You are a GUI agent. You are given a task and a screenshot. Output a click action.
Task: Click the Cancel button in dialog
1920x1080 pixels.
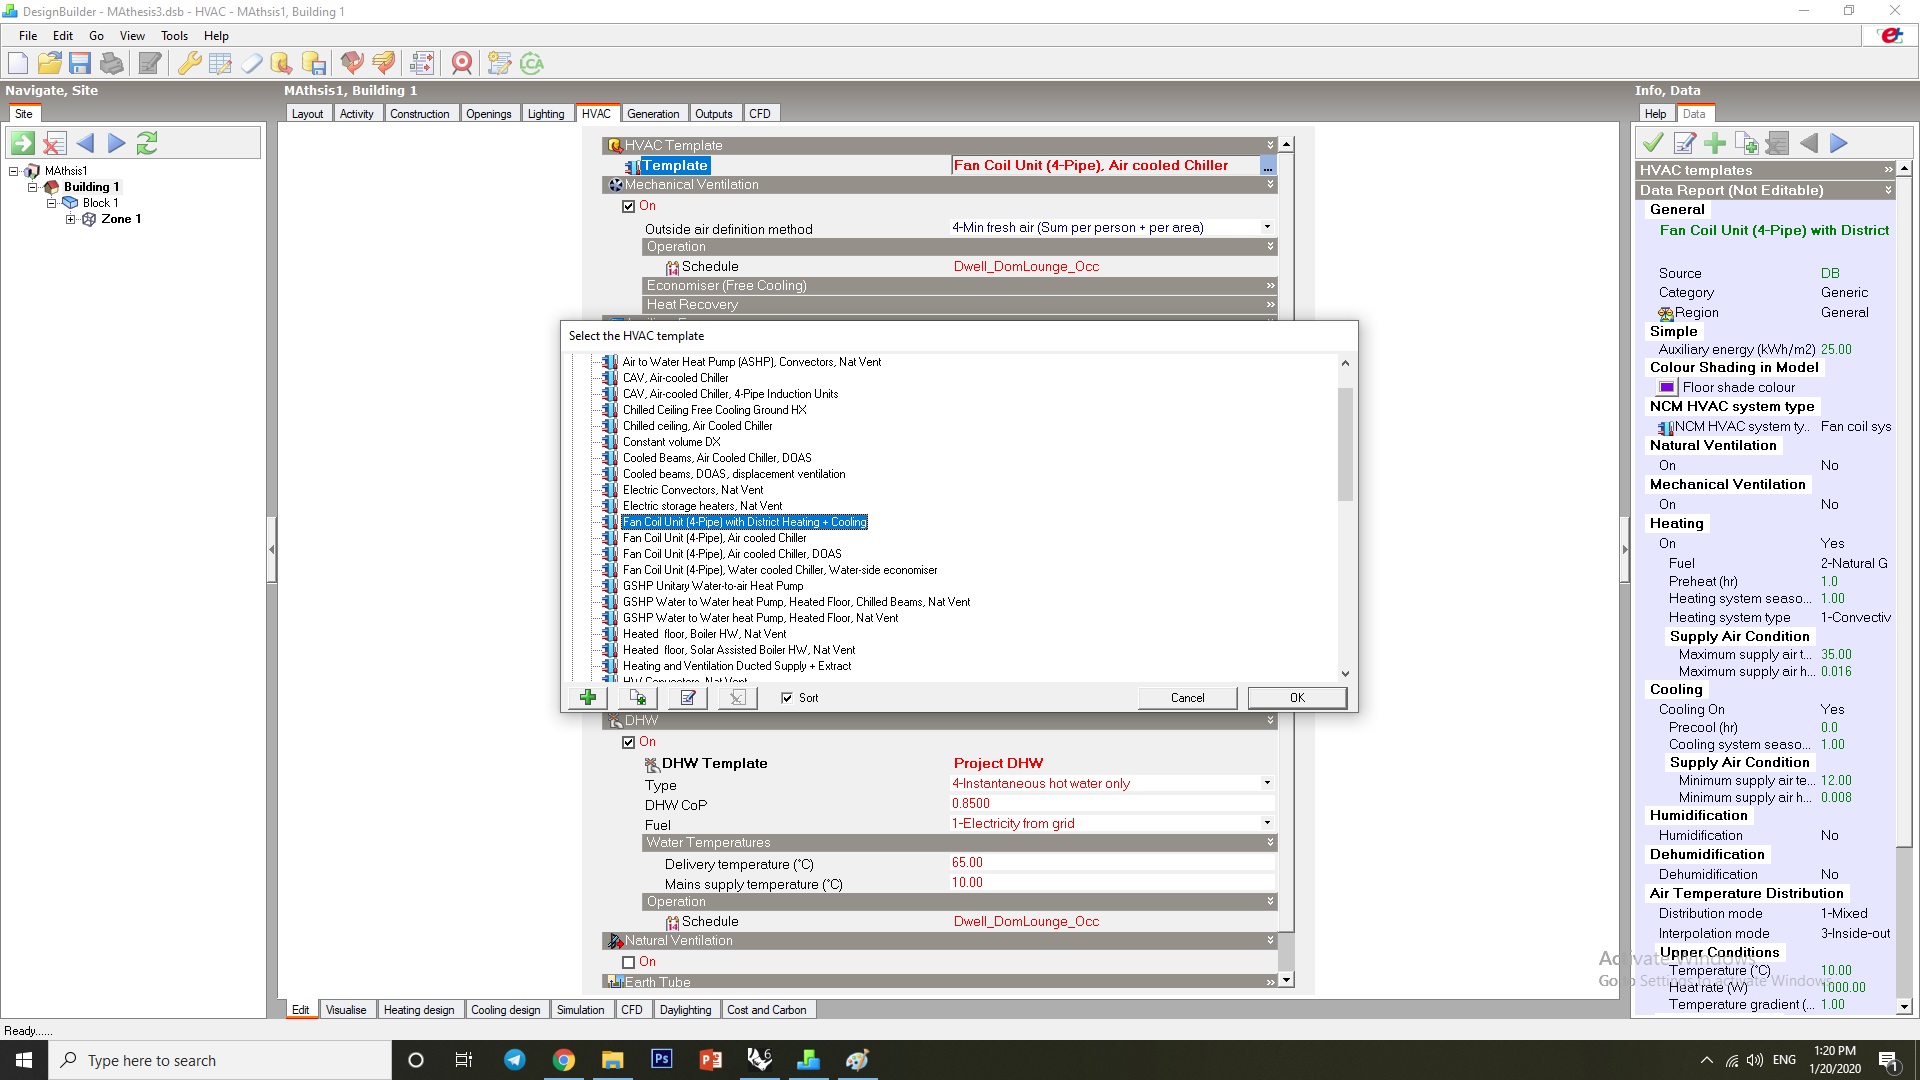[x=1188, y=698]
